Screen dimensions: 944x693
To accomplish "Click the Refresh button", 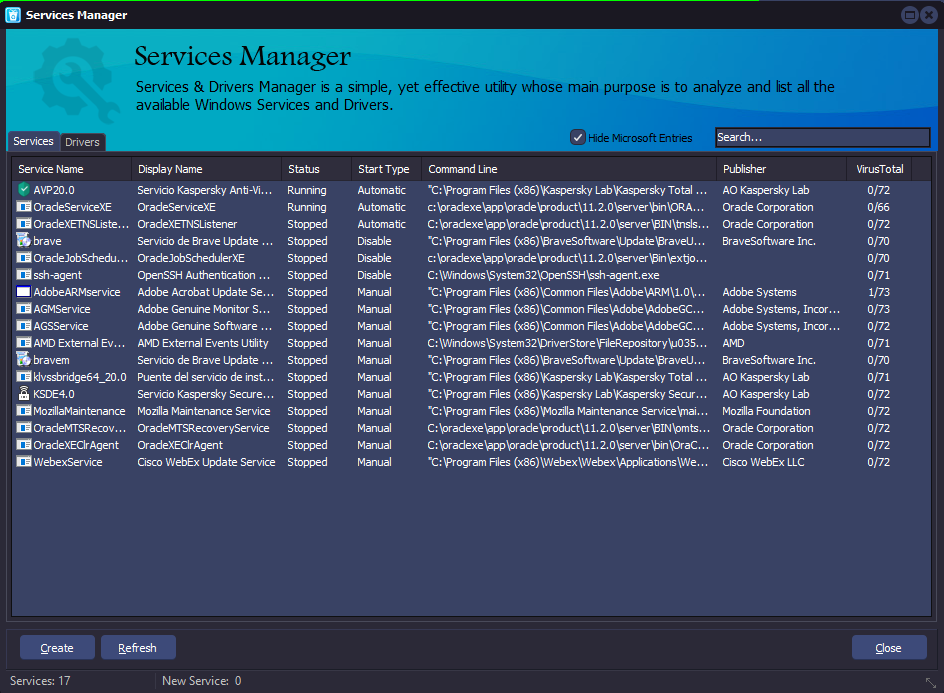I will click(138, 648).
